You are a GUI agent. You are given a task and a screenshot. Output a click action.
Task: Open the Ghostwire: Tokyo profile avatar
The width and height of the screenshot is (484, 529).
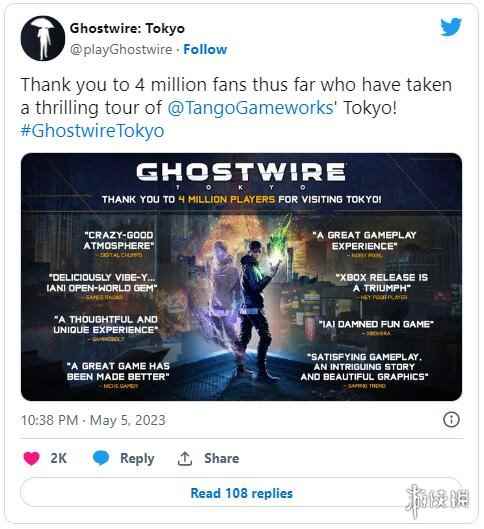[x=43, y=38]
